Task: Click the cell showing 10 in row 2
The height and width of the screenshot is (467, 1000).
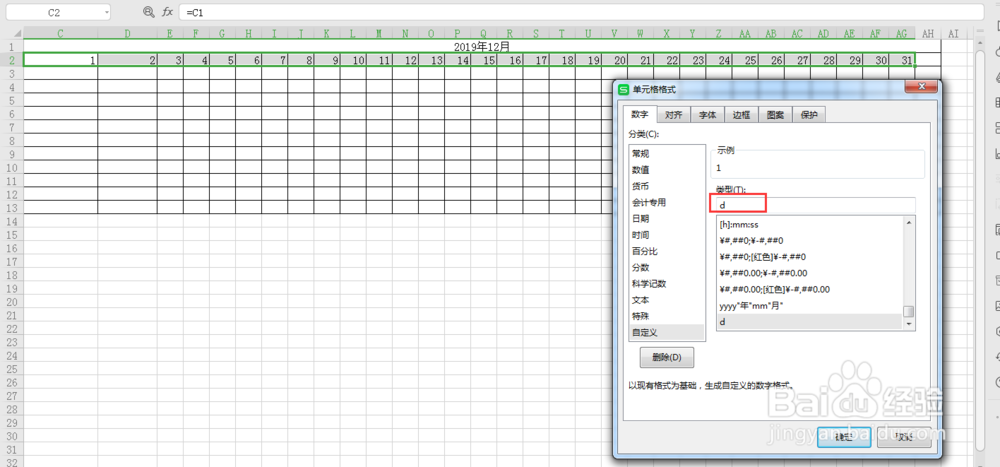Action: pyautogui.click(x=353, y=60)
